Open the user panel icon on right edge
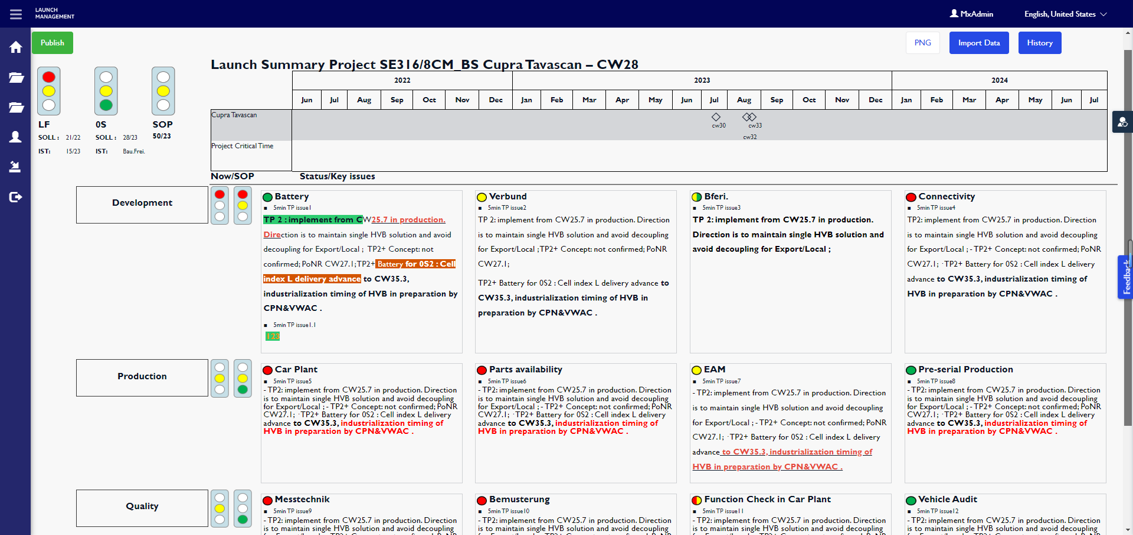Screen dimensions: 1133x535 [1123, 122]
